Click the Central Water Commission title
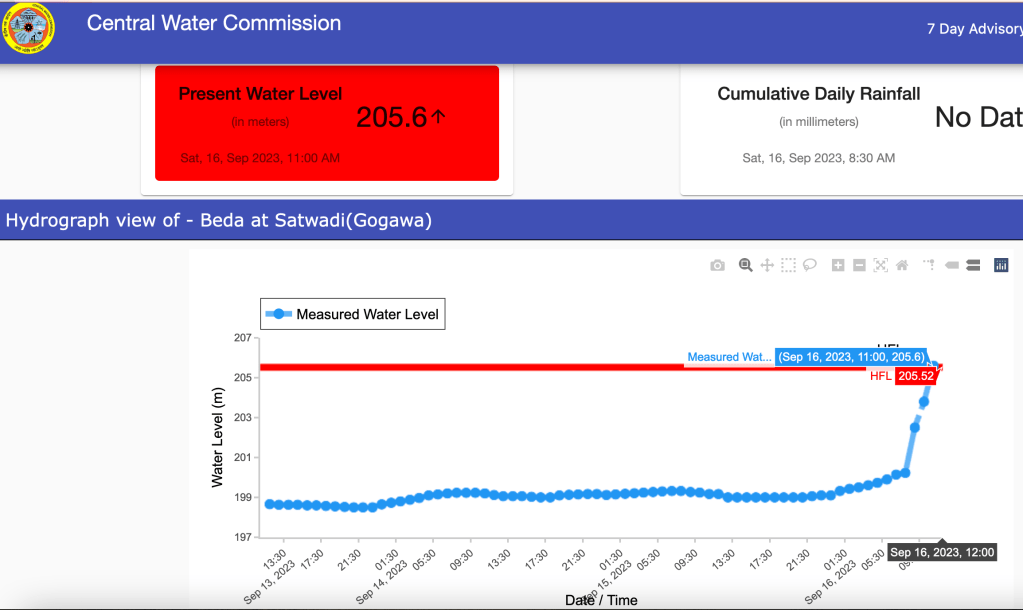1023x610 pixels. [x=214, y=23]
